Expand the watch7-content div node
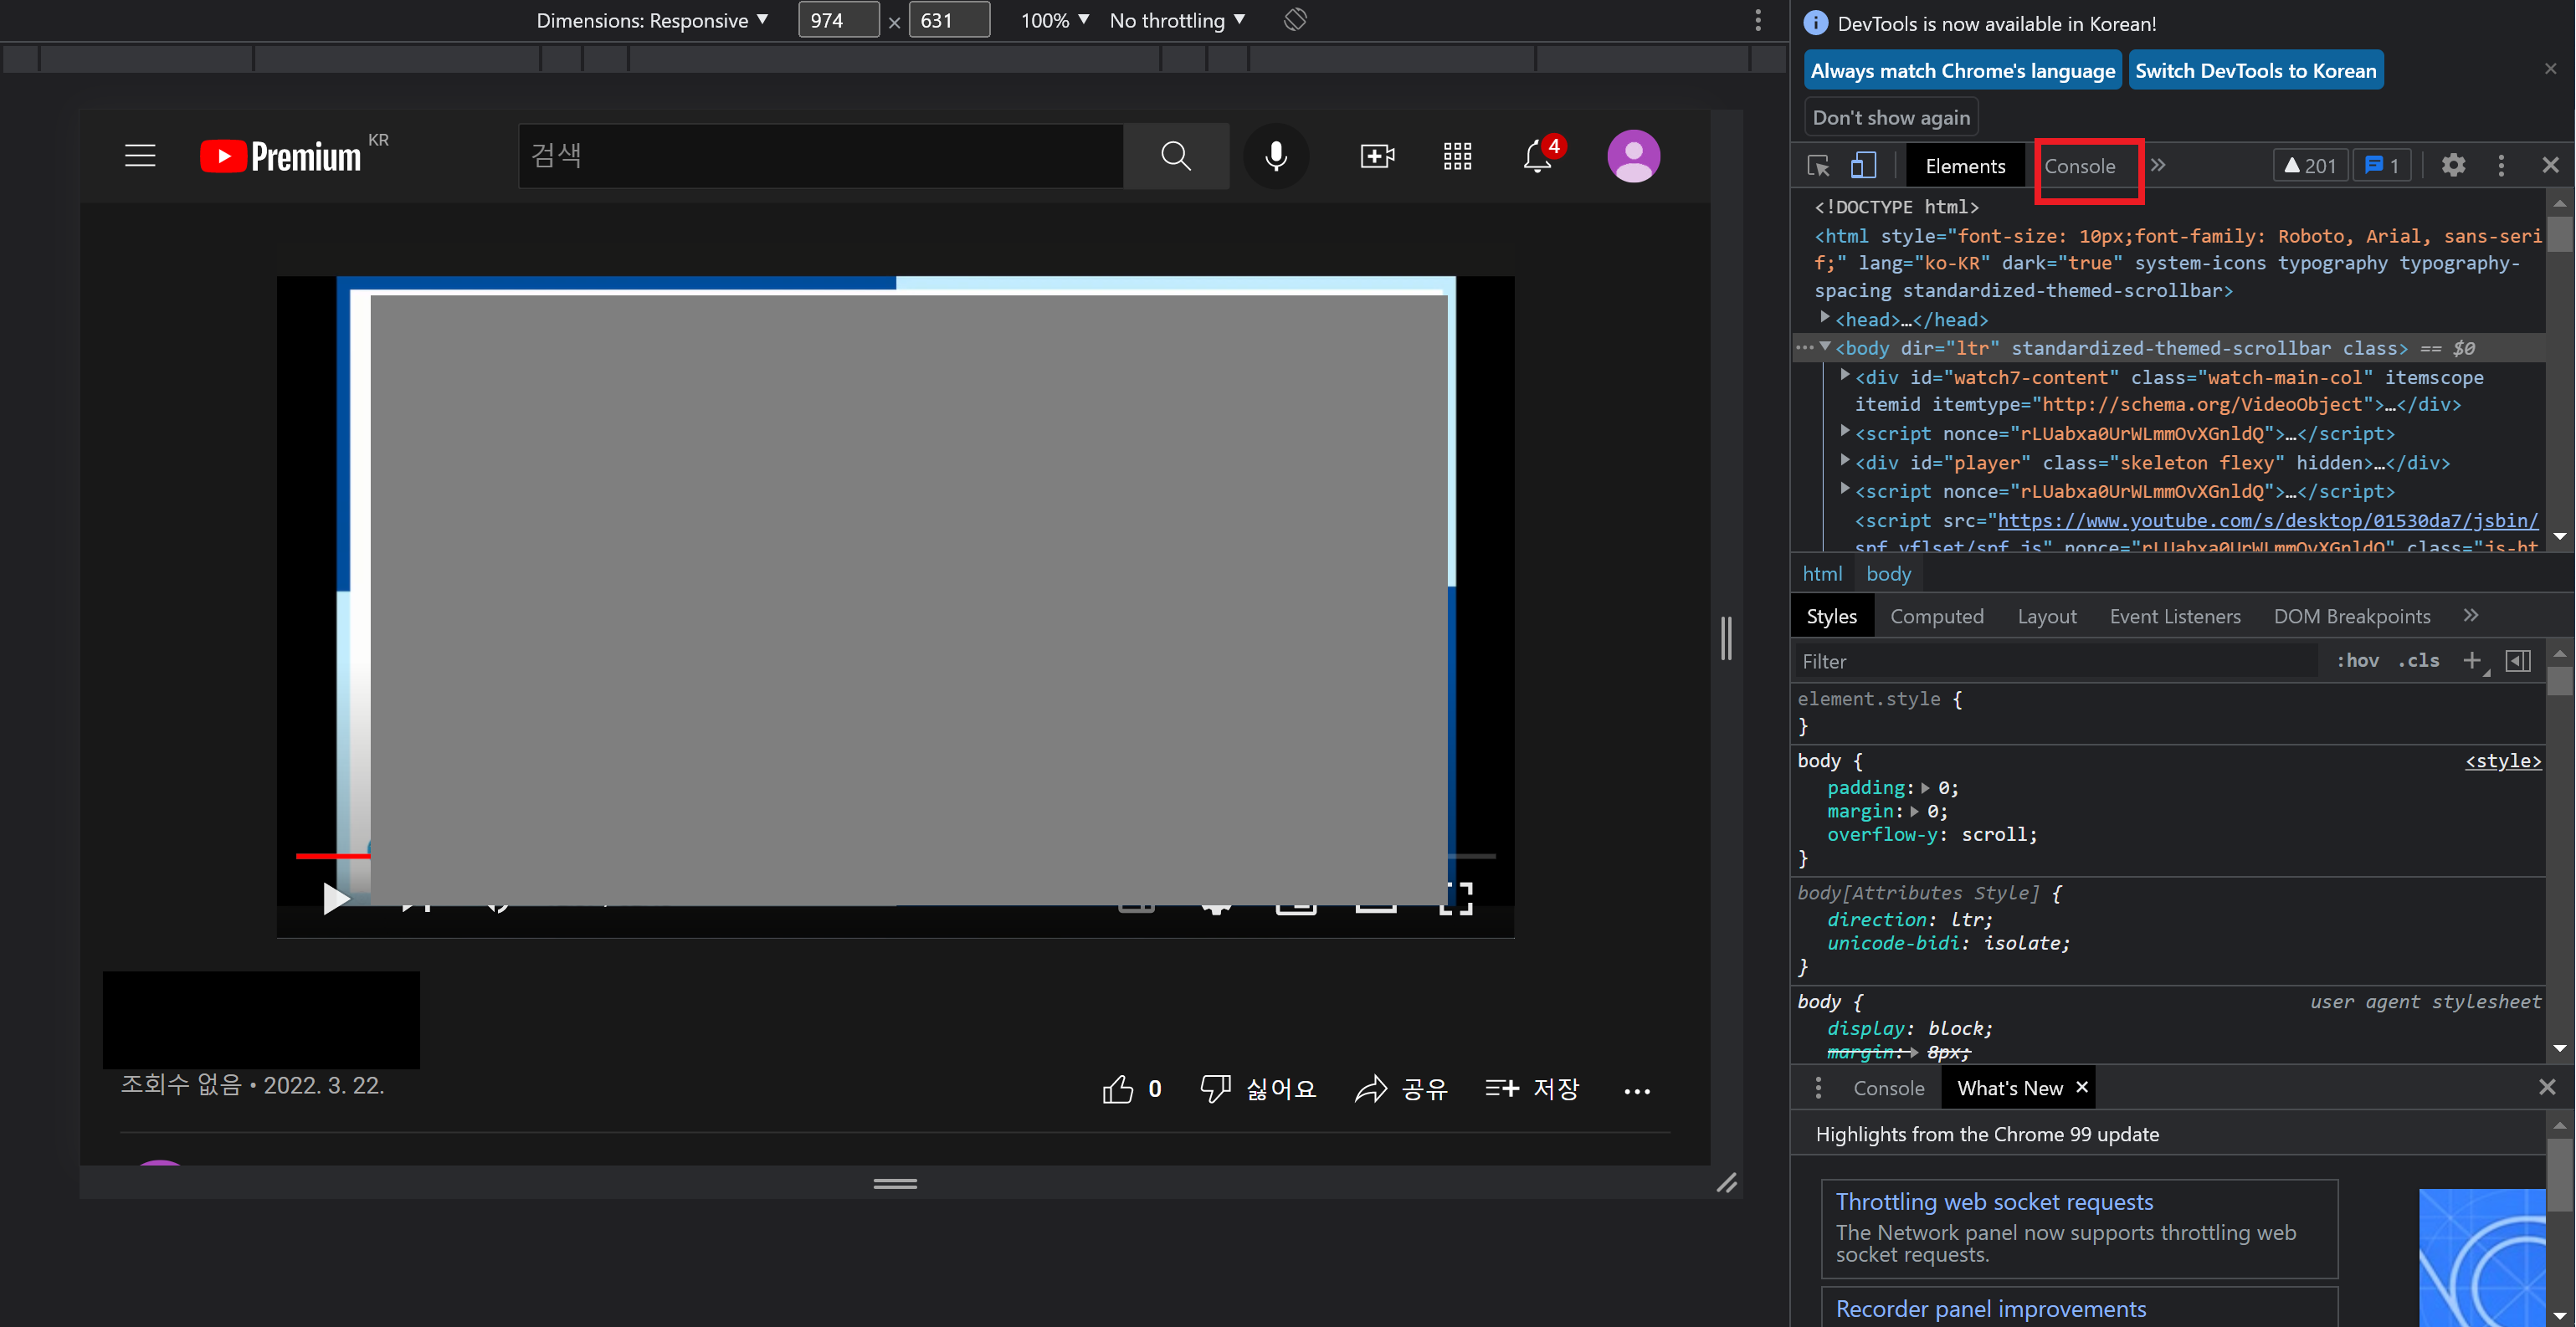Viewport: 2576px width, 1327px height. click(x=1845, y=376)
